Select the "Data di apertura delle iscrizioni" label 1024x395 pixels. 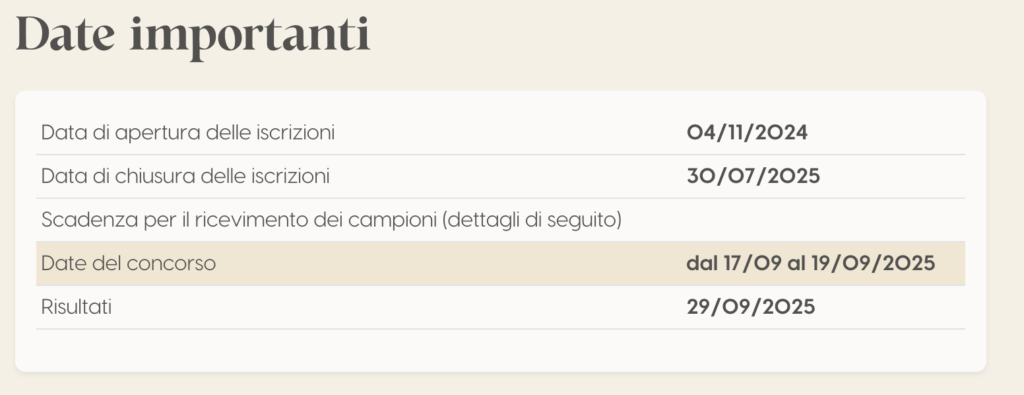point(188,133)
